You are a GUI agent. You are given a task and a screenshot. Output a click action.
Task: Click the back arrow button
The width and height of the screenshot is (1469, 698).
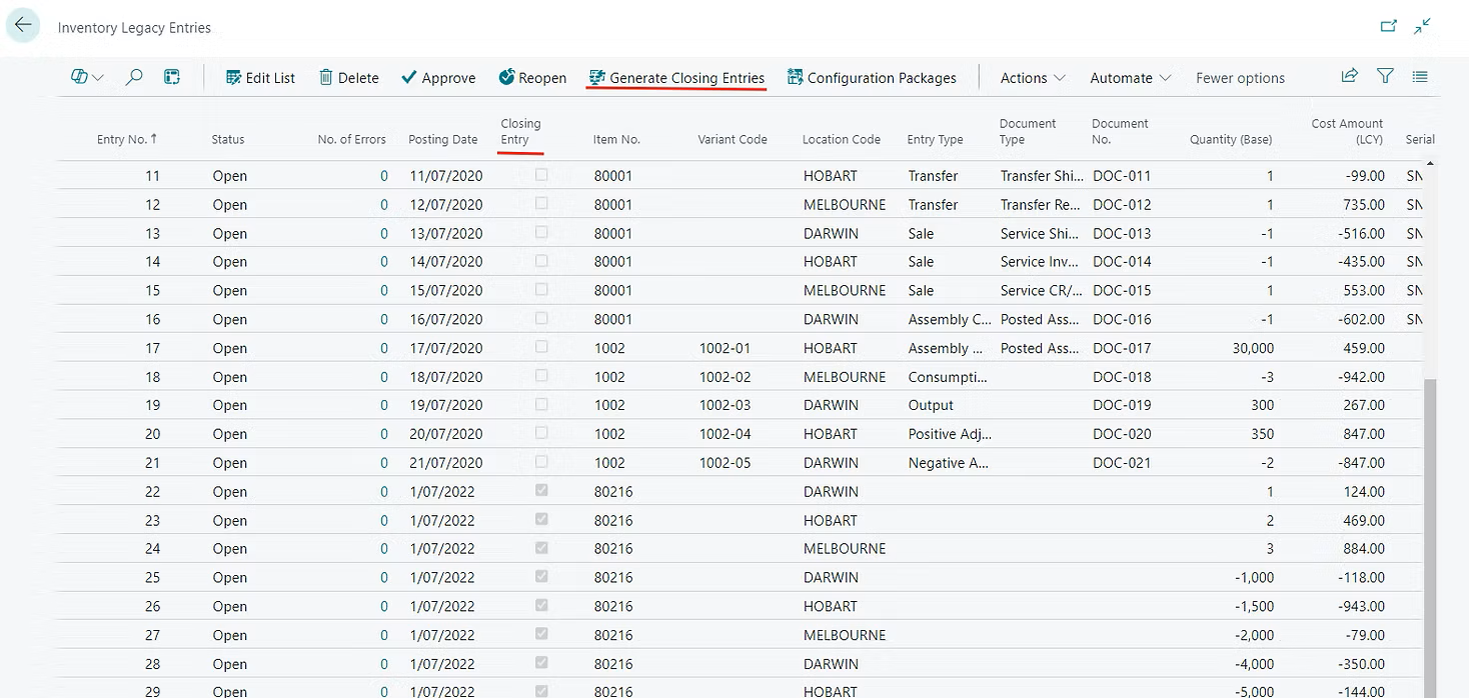[x=22, y=26]
